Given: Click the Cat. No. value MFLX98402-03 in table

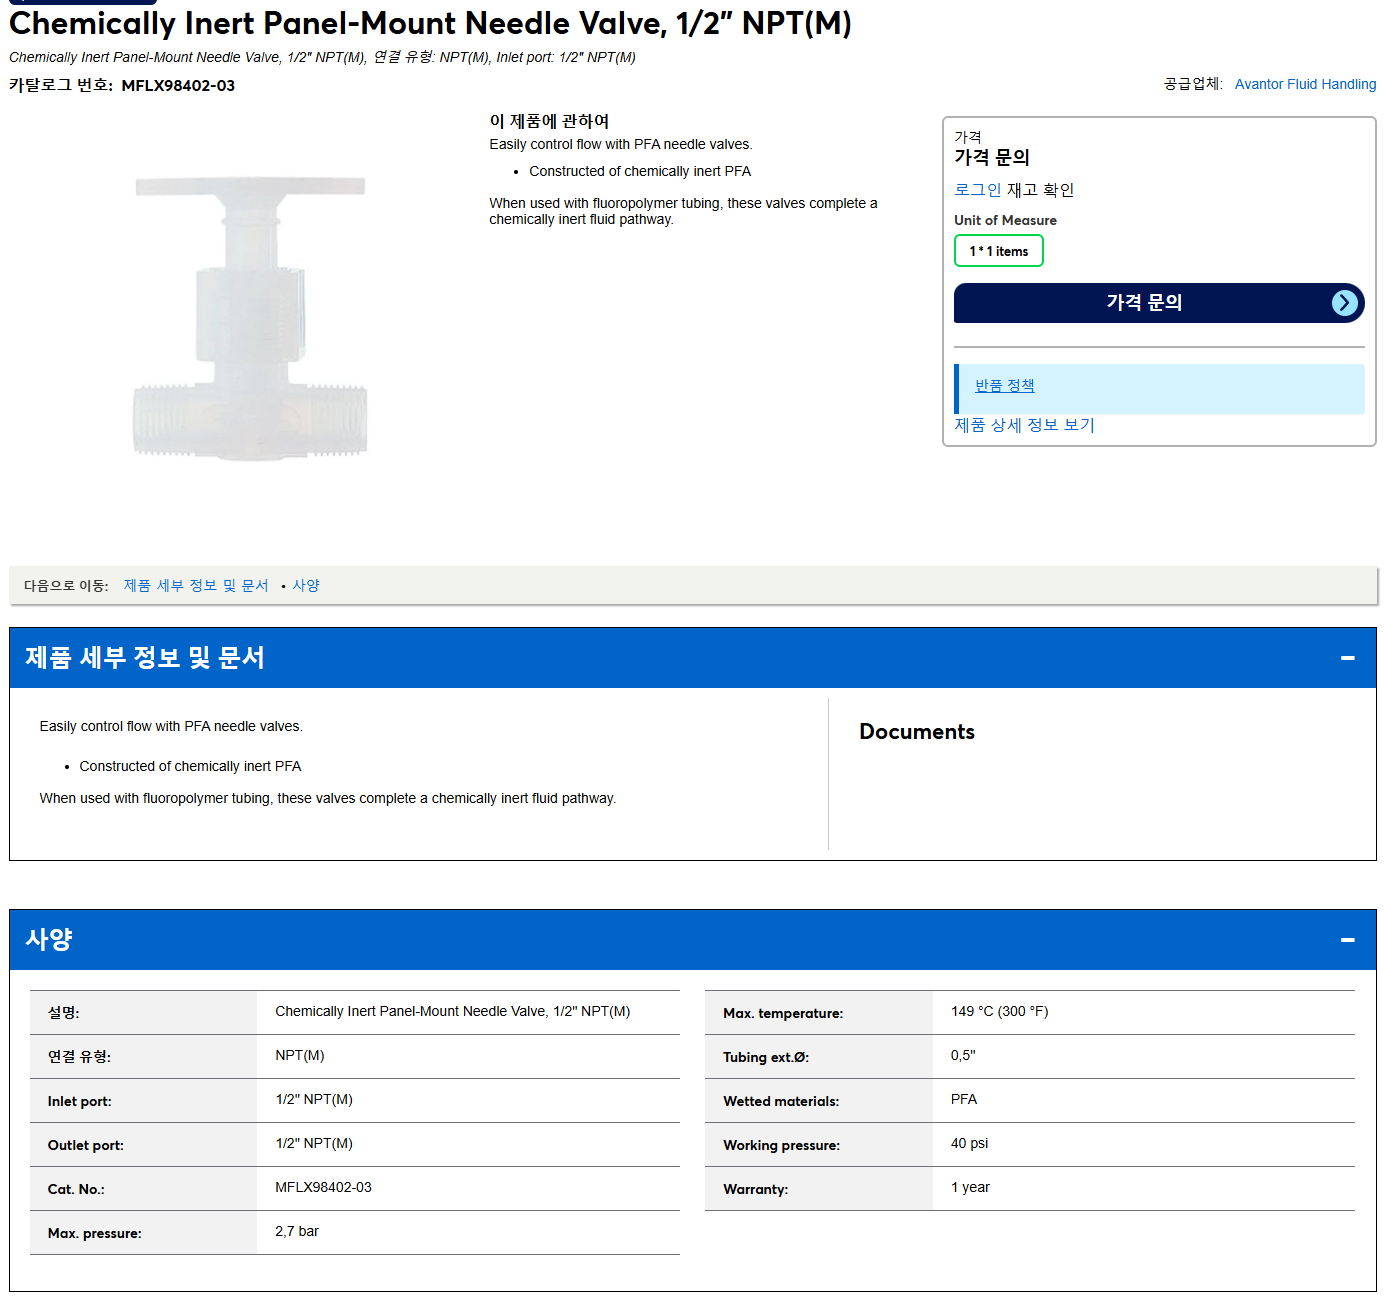Looking at the screenshot, I should (323, 1188).
